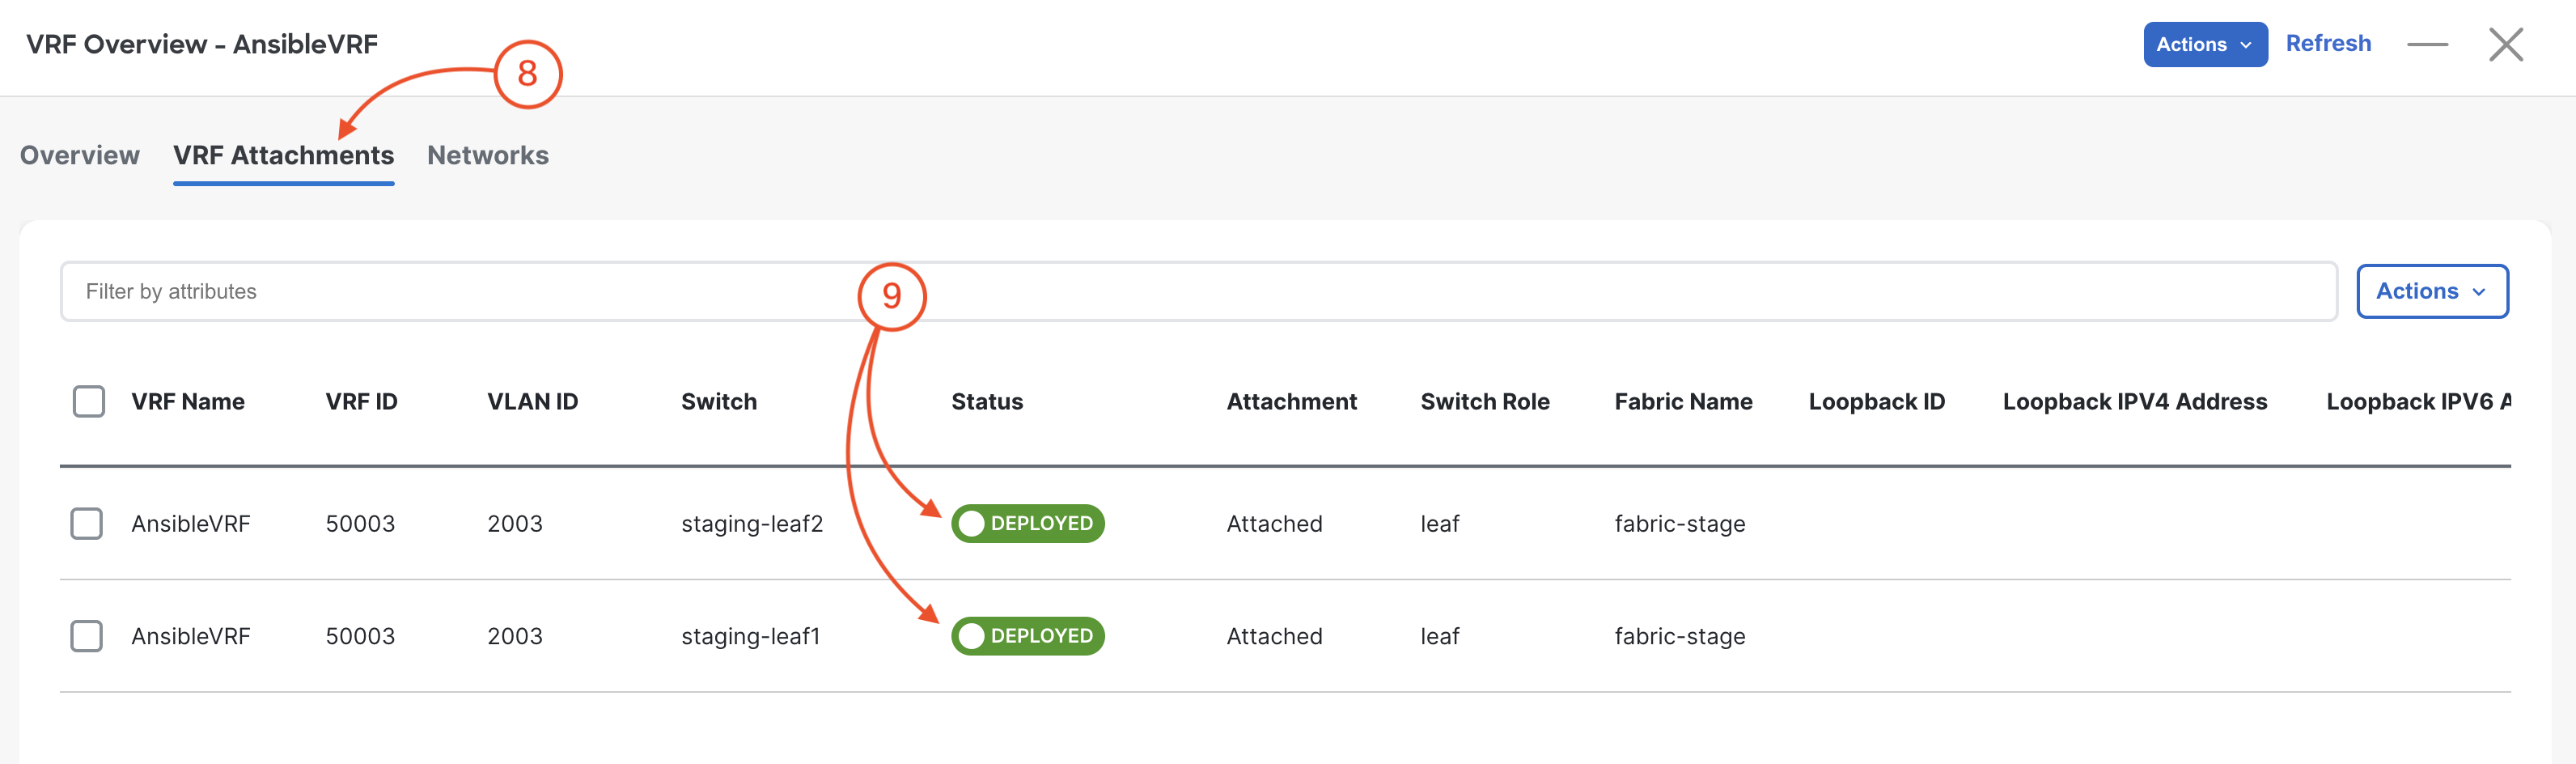
Task: Check the staging-leaf2 row checkbox
Action: (x=87, y=523)
